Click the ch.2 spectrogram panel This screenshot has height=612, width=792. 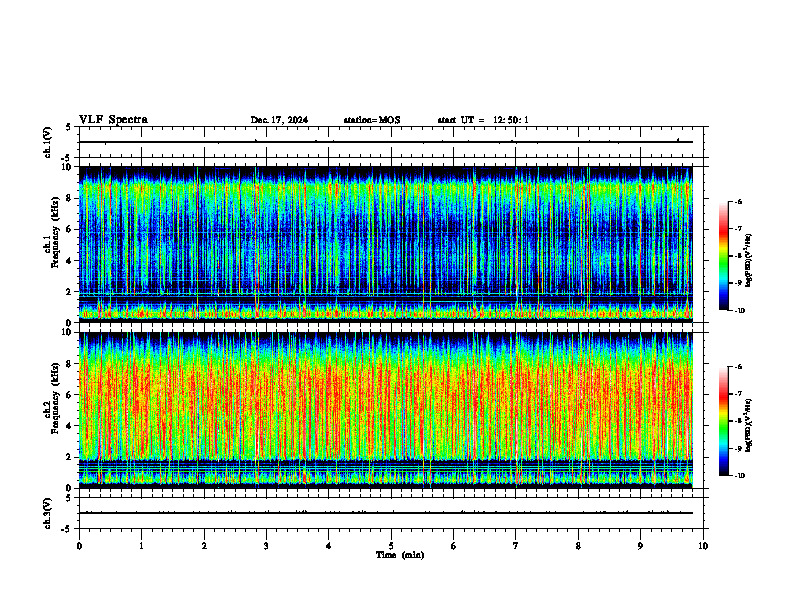coord(385,410)
